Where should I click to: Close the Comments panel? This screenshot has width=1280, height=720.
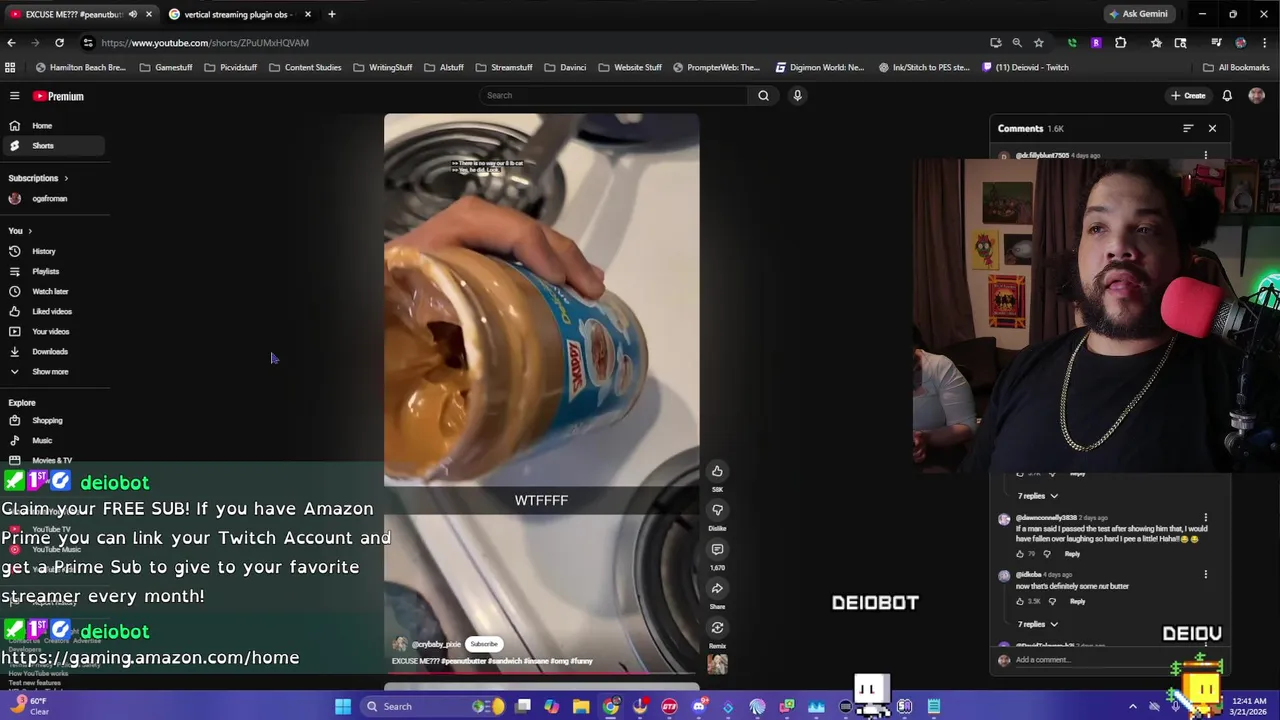tap(1212, 128)
